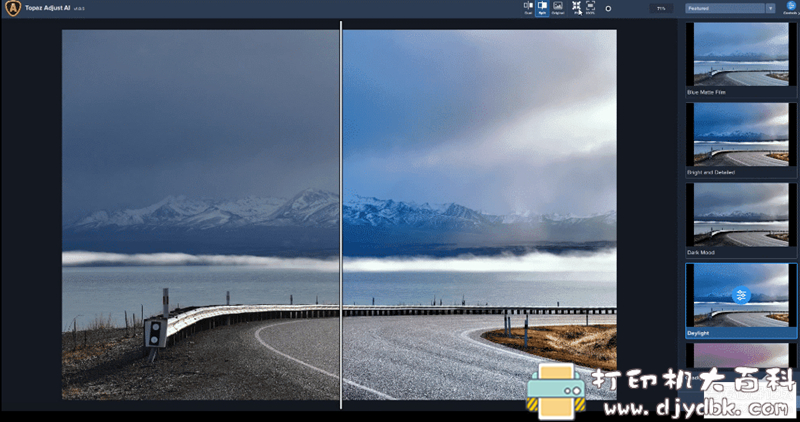Image resolution: width=800 pixels, height=422 pixels.
Task: Click the Featured dropdown arrow
Action: (x=770, y=8)
